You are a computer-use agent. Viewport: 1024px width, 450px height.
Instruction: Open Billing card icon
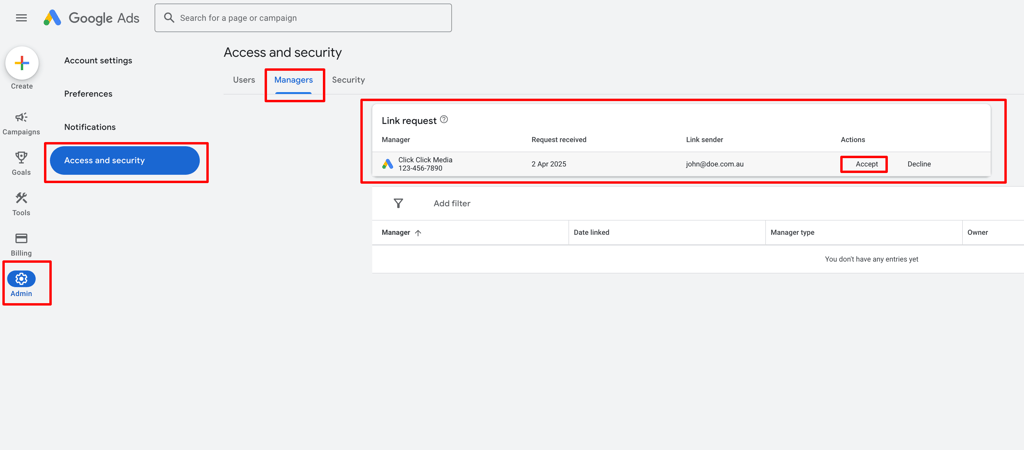[21, 239]
